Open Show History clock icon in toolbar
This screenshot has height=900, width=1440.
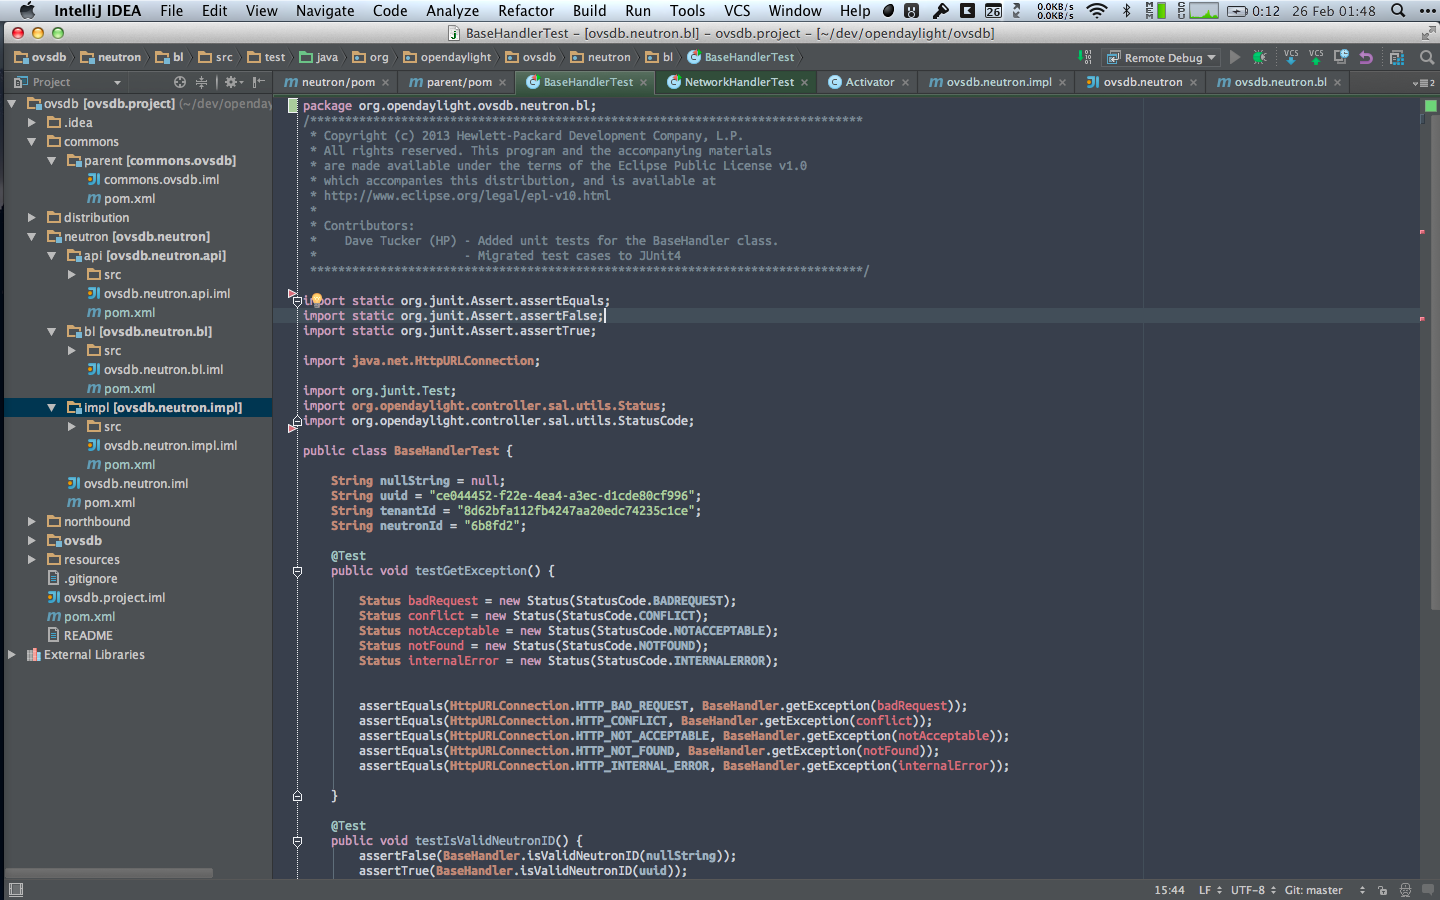1341,57
